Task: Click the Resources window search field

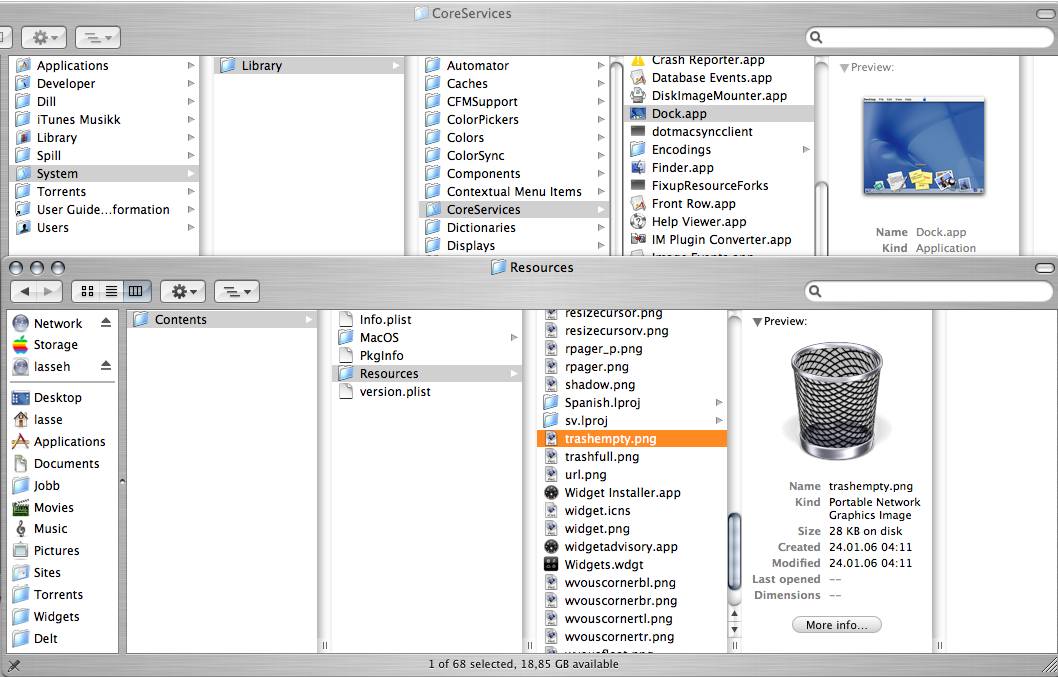Action: (x=929, y=291)
